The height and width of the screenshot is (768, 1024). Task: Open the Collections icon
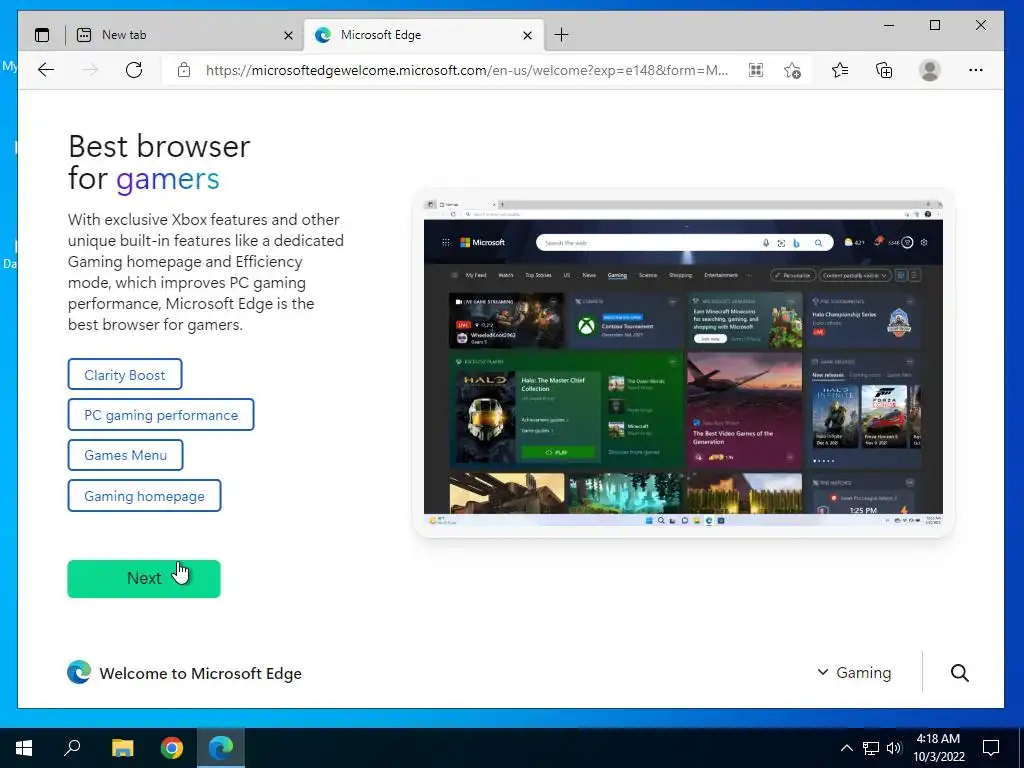pos(884,70)
